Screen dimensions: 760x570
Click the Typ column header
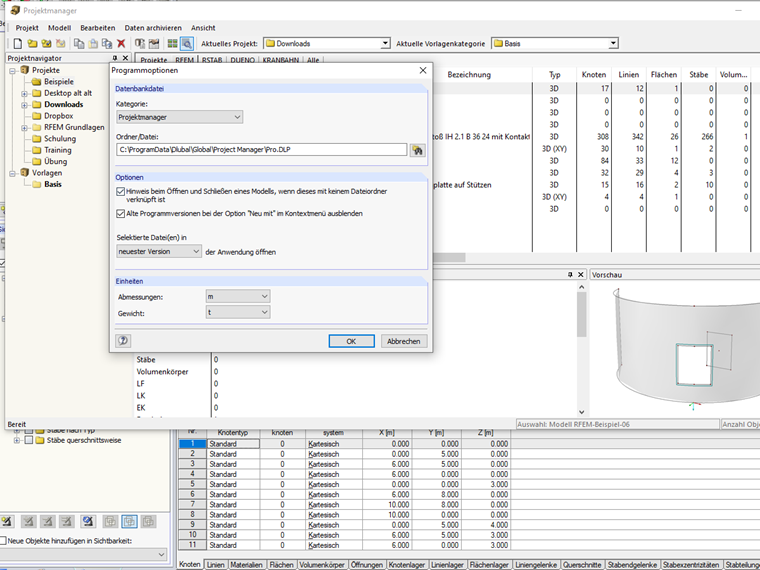pos(554,75)
